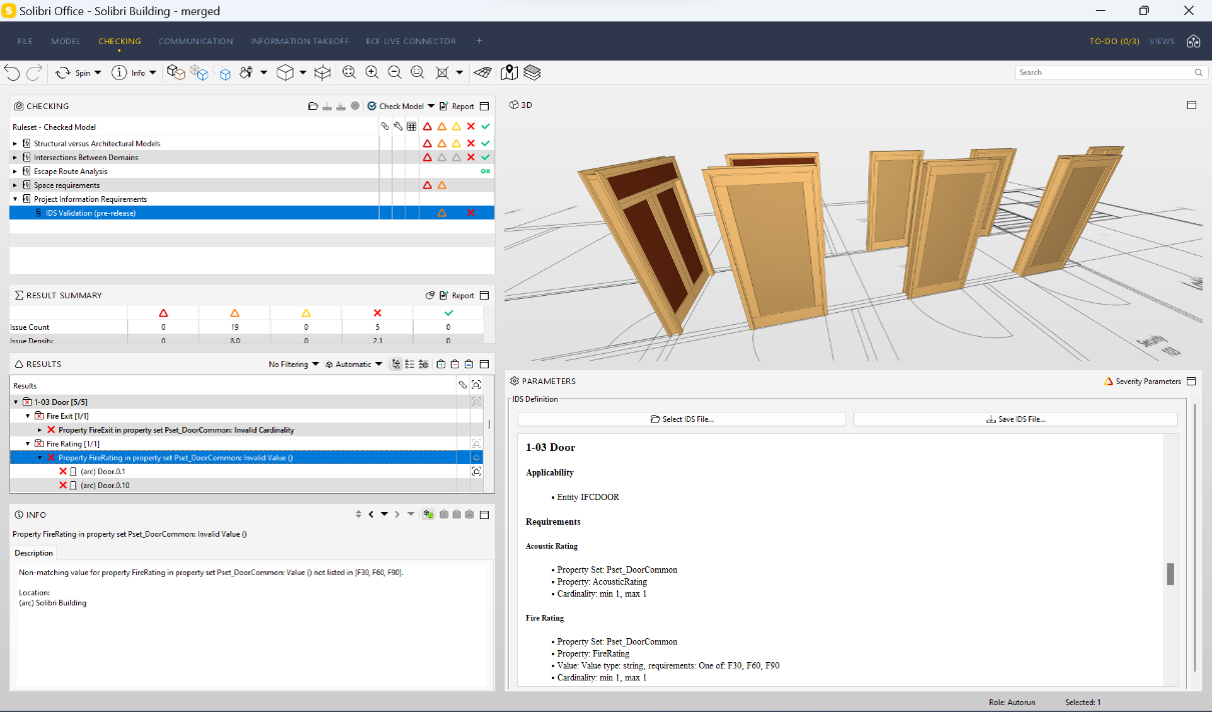Collapse the 1-03 Door result group
Screen dimensions: 1216x715
coord(15,401)
